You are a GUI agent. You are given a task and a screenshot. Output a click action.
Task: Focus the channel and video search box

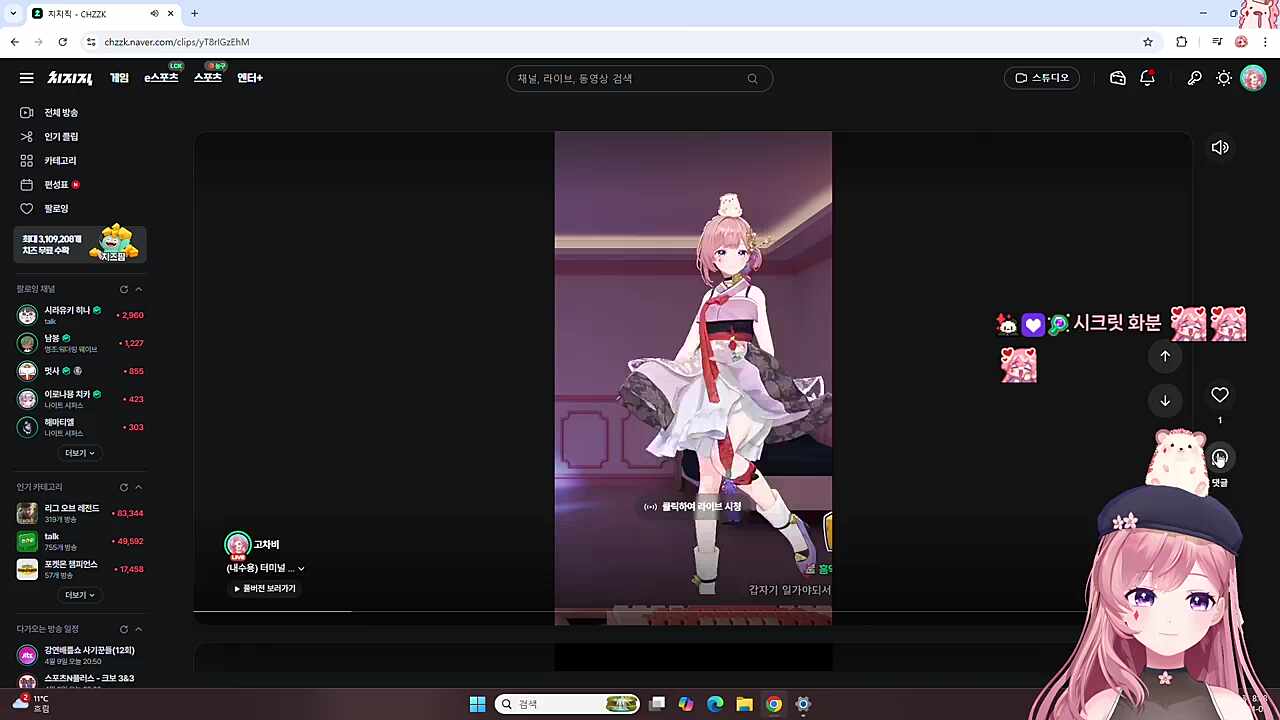[x=640, y=79]
